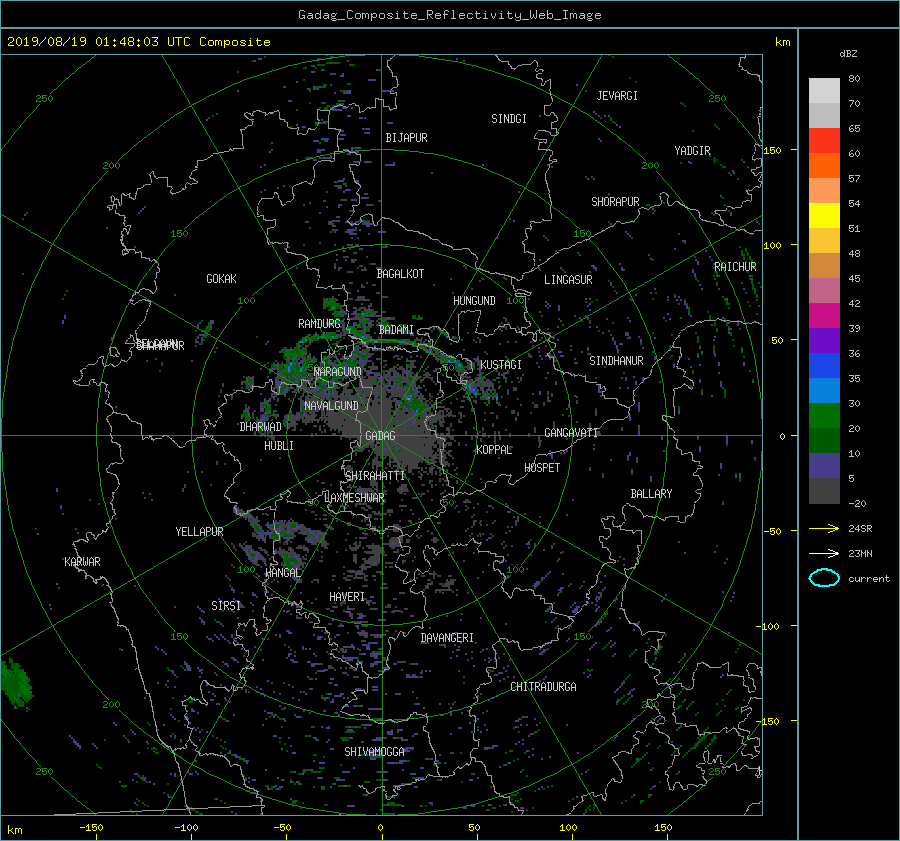Choose the indigo swatch above the 5 dBZ label
The width and height of the screenshot is (900, 841).
click(824, 466)
